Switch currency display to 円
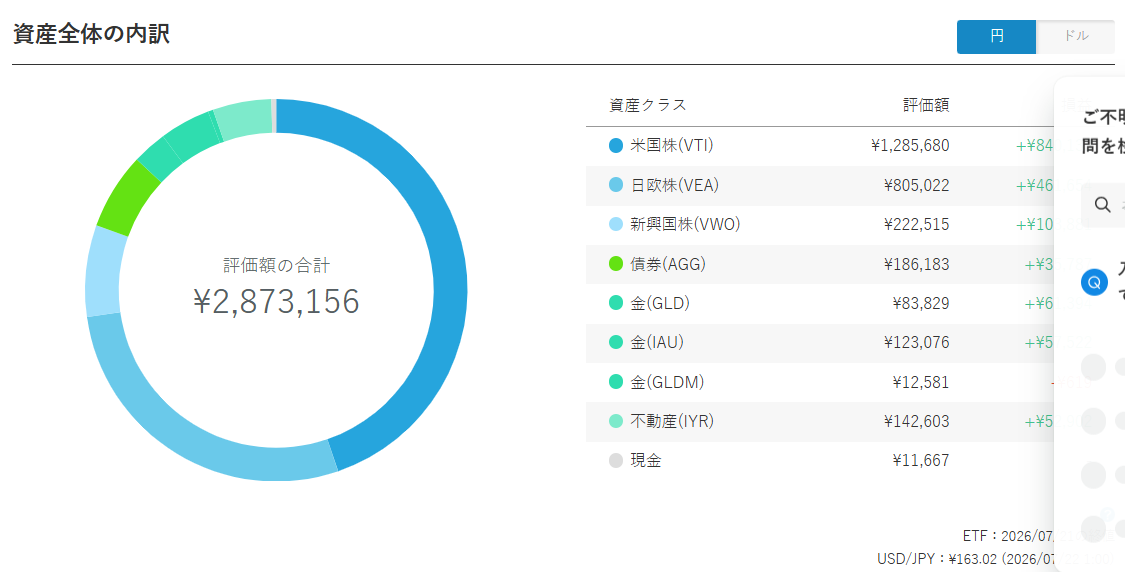Image resolution: width=1125 pixels, height=572 pixels. click(997, 37)
